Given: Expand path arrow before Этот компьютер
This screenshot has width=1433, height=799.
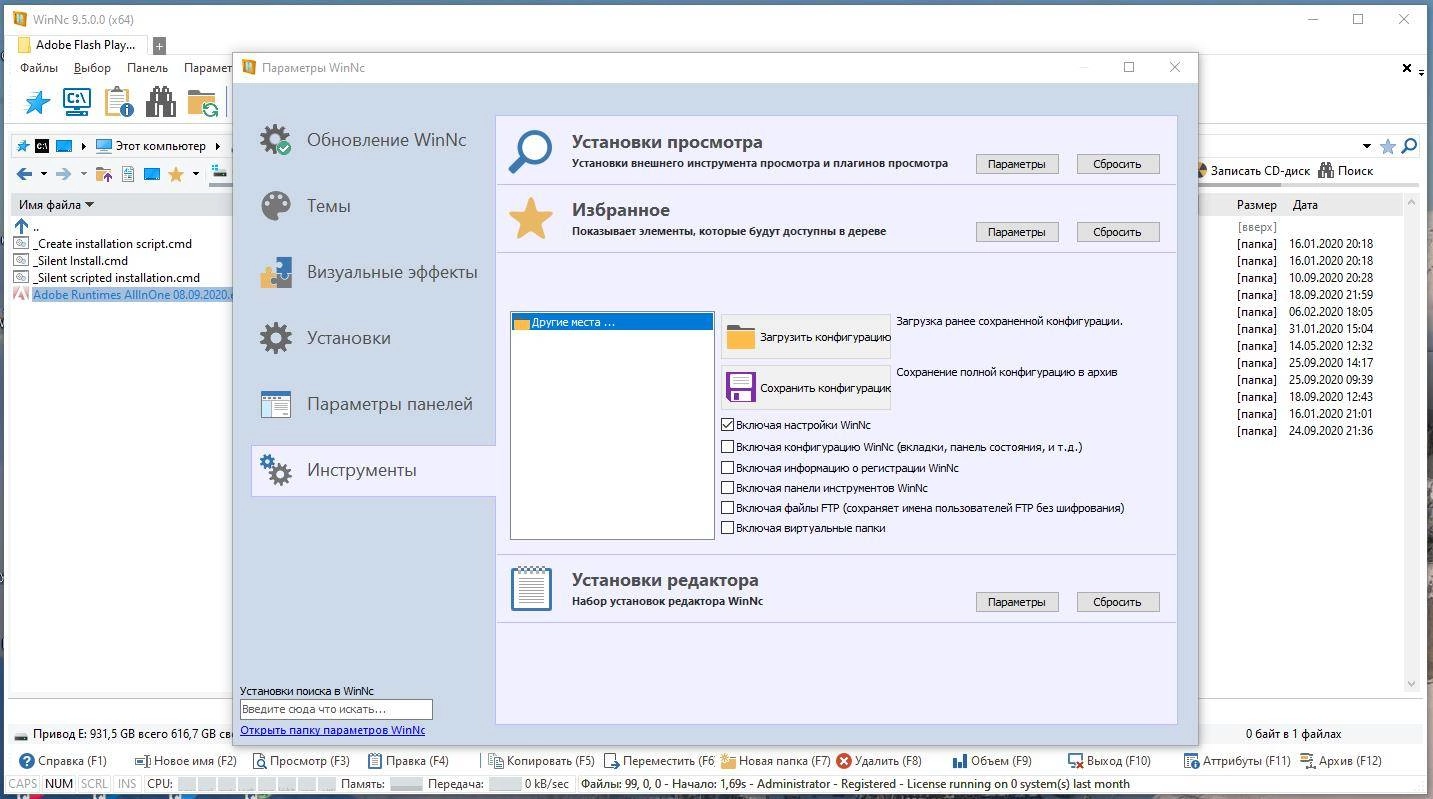Looking at the screenshot, I should [x=84, y=146].
